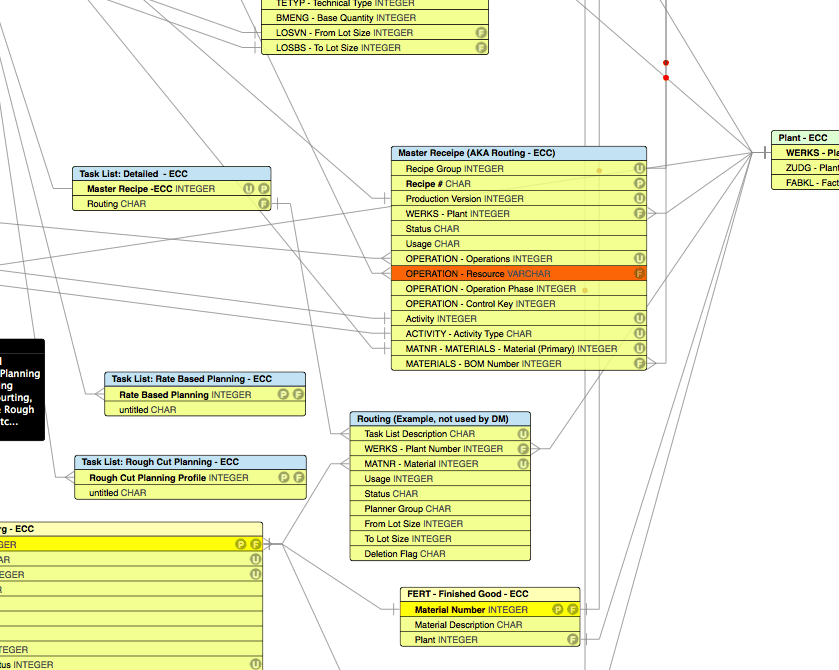The height and width of the screenshot is (670, 839).
Task: Click F badge on Routing CHAR row
Action: coord(264,203)
